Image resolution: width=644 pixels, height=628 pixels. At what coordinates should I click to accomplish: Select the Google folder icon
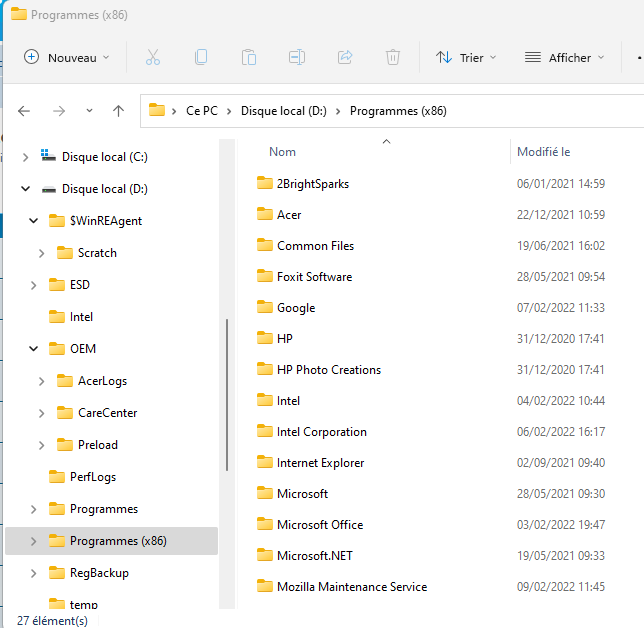tap(264, 307)
